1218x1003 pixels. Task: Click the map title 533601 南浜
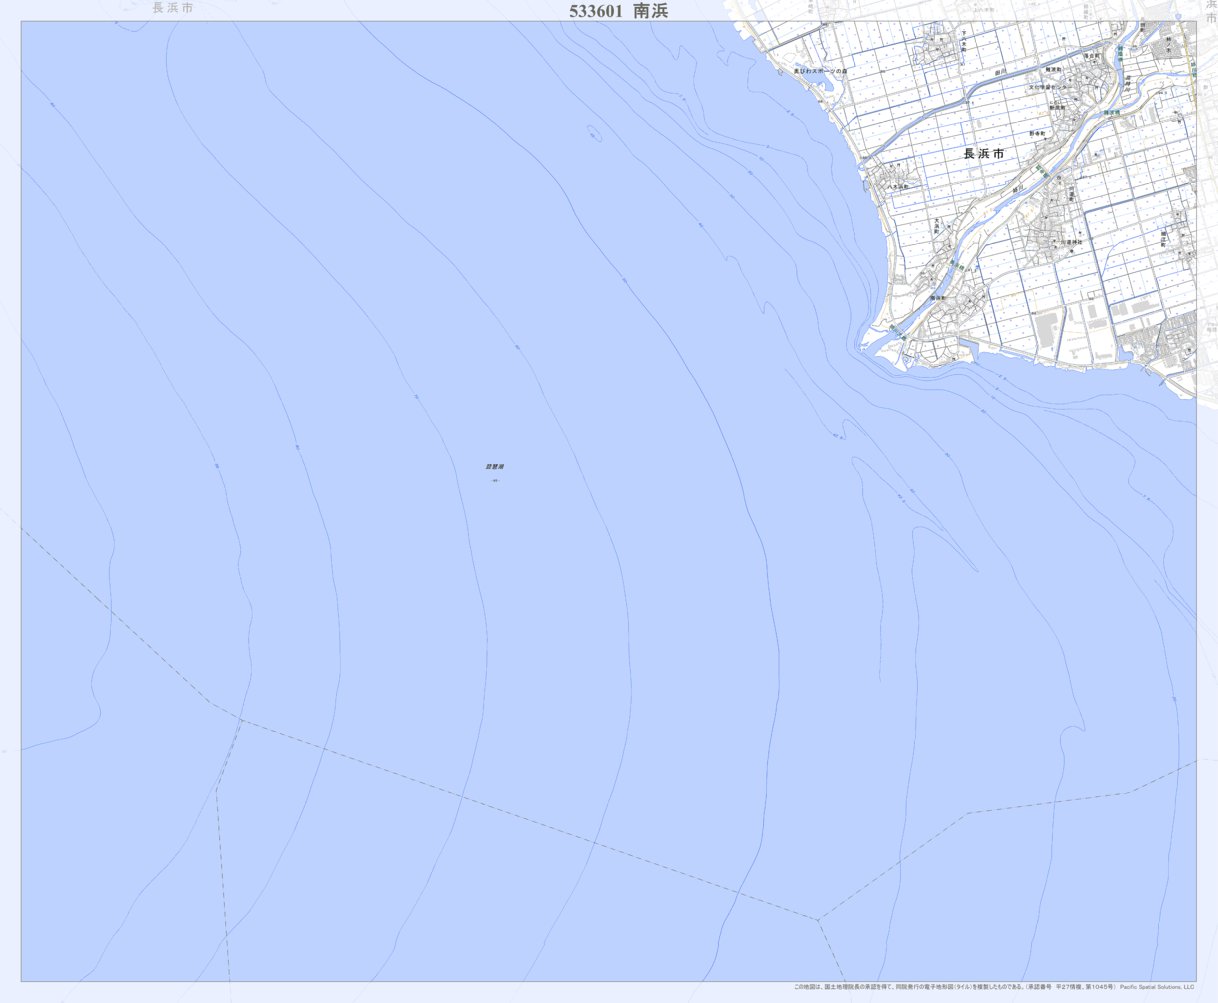pyautogui.click(x=618, y=11)
